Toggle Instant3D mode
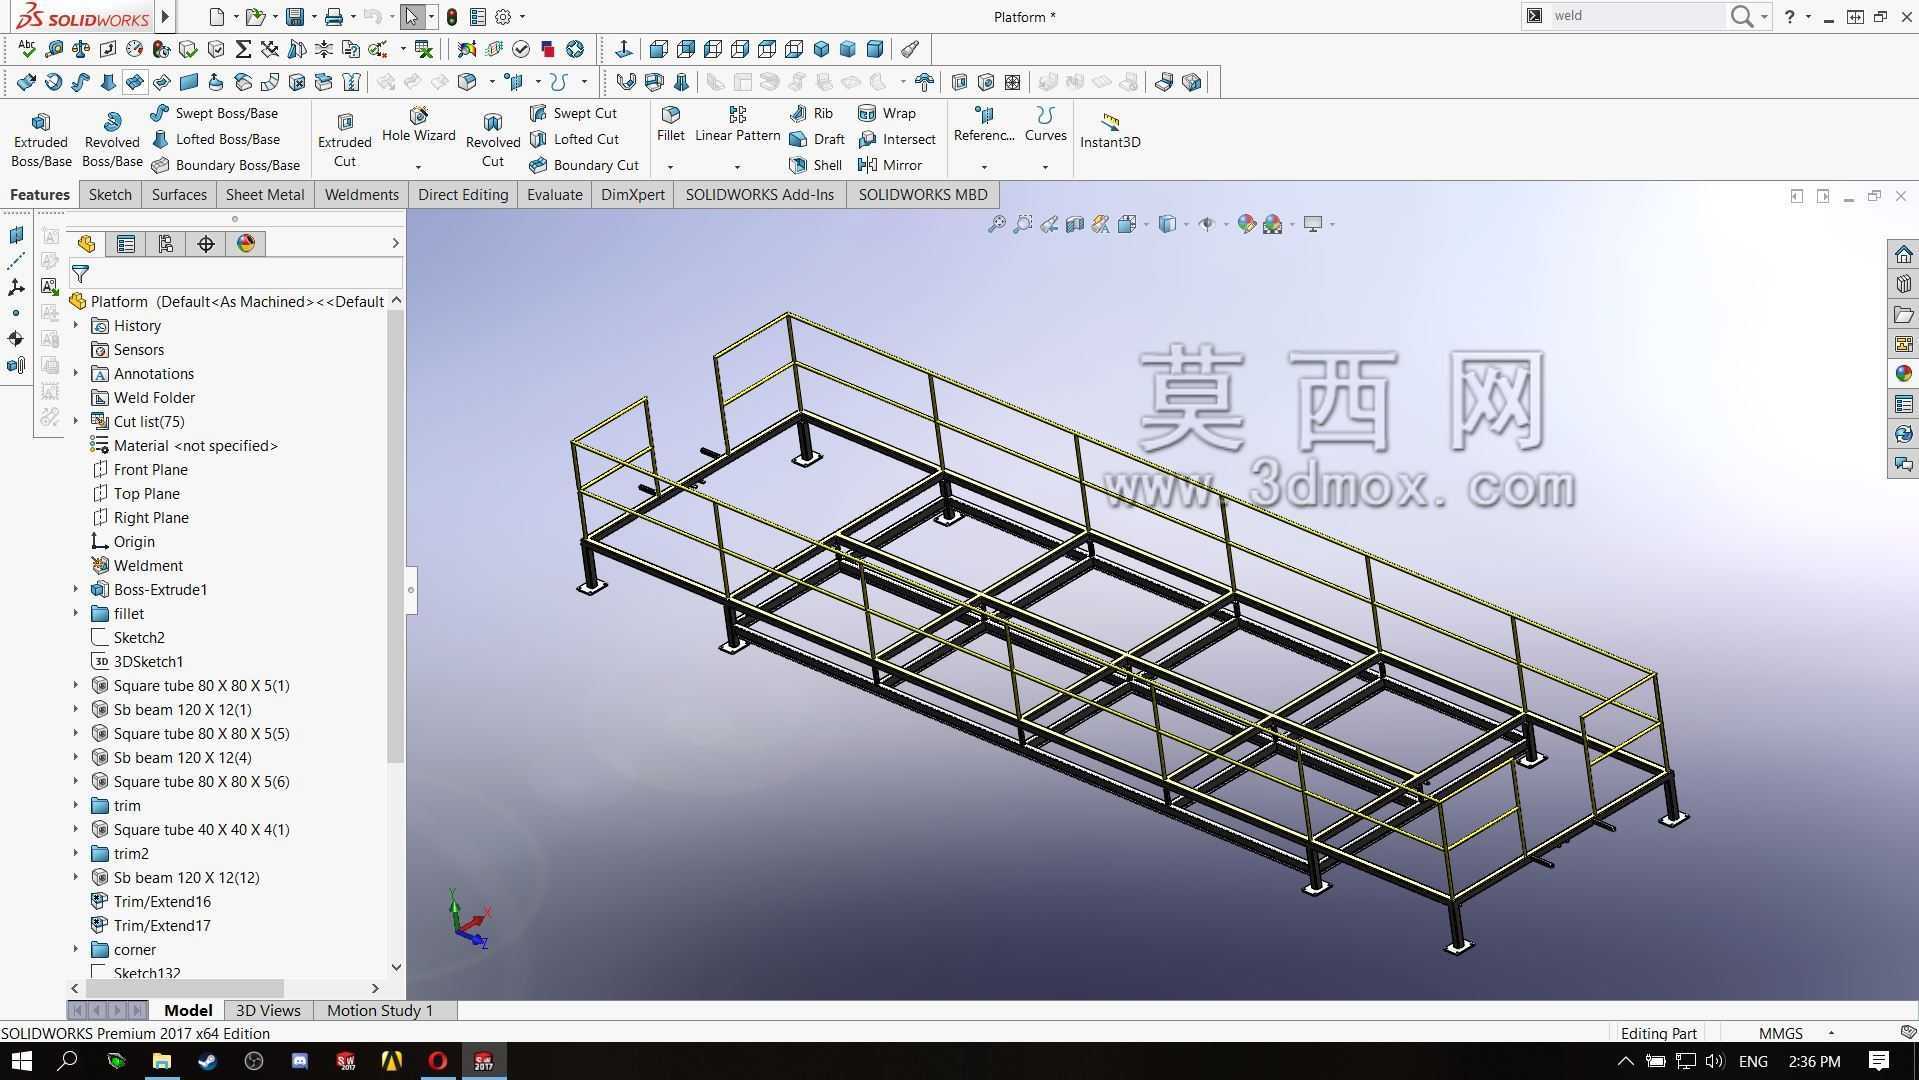 click(1110, 131)
